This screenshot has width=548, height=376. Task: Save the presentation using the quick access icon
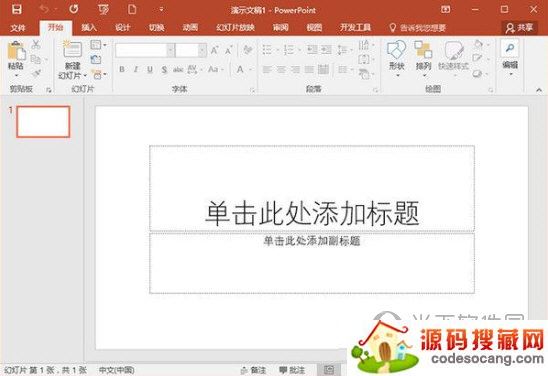point(16,9)
